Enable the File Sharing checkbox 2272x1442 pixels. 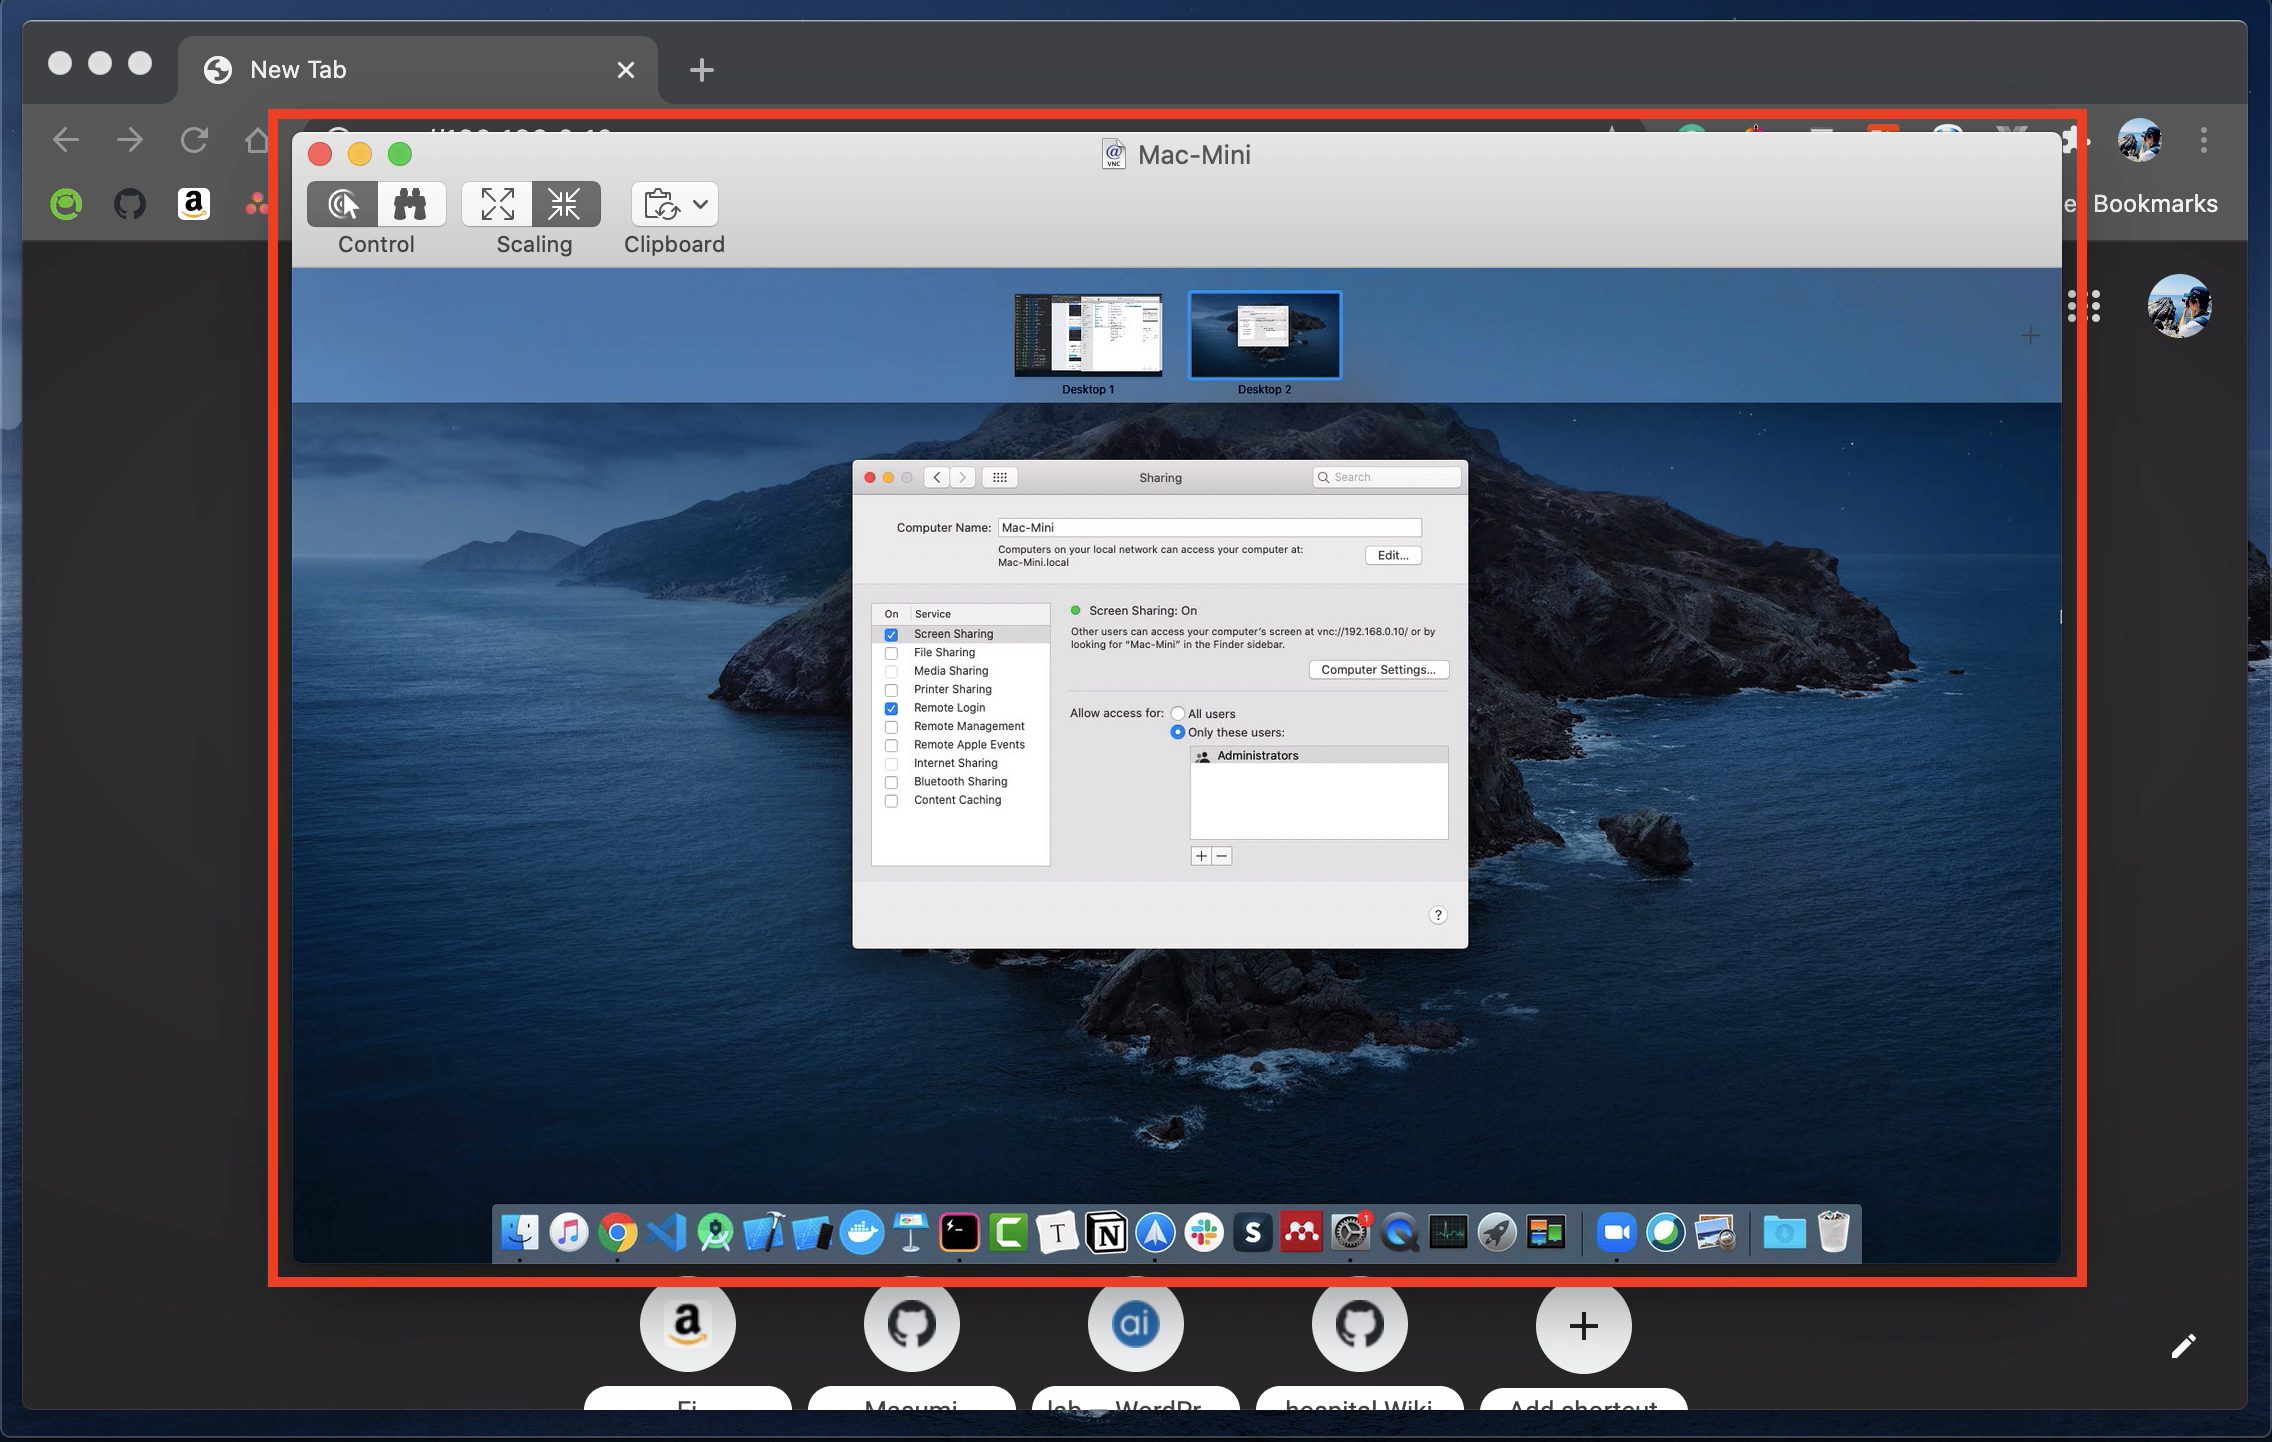(x=891, y=653)
